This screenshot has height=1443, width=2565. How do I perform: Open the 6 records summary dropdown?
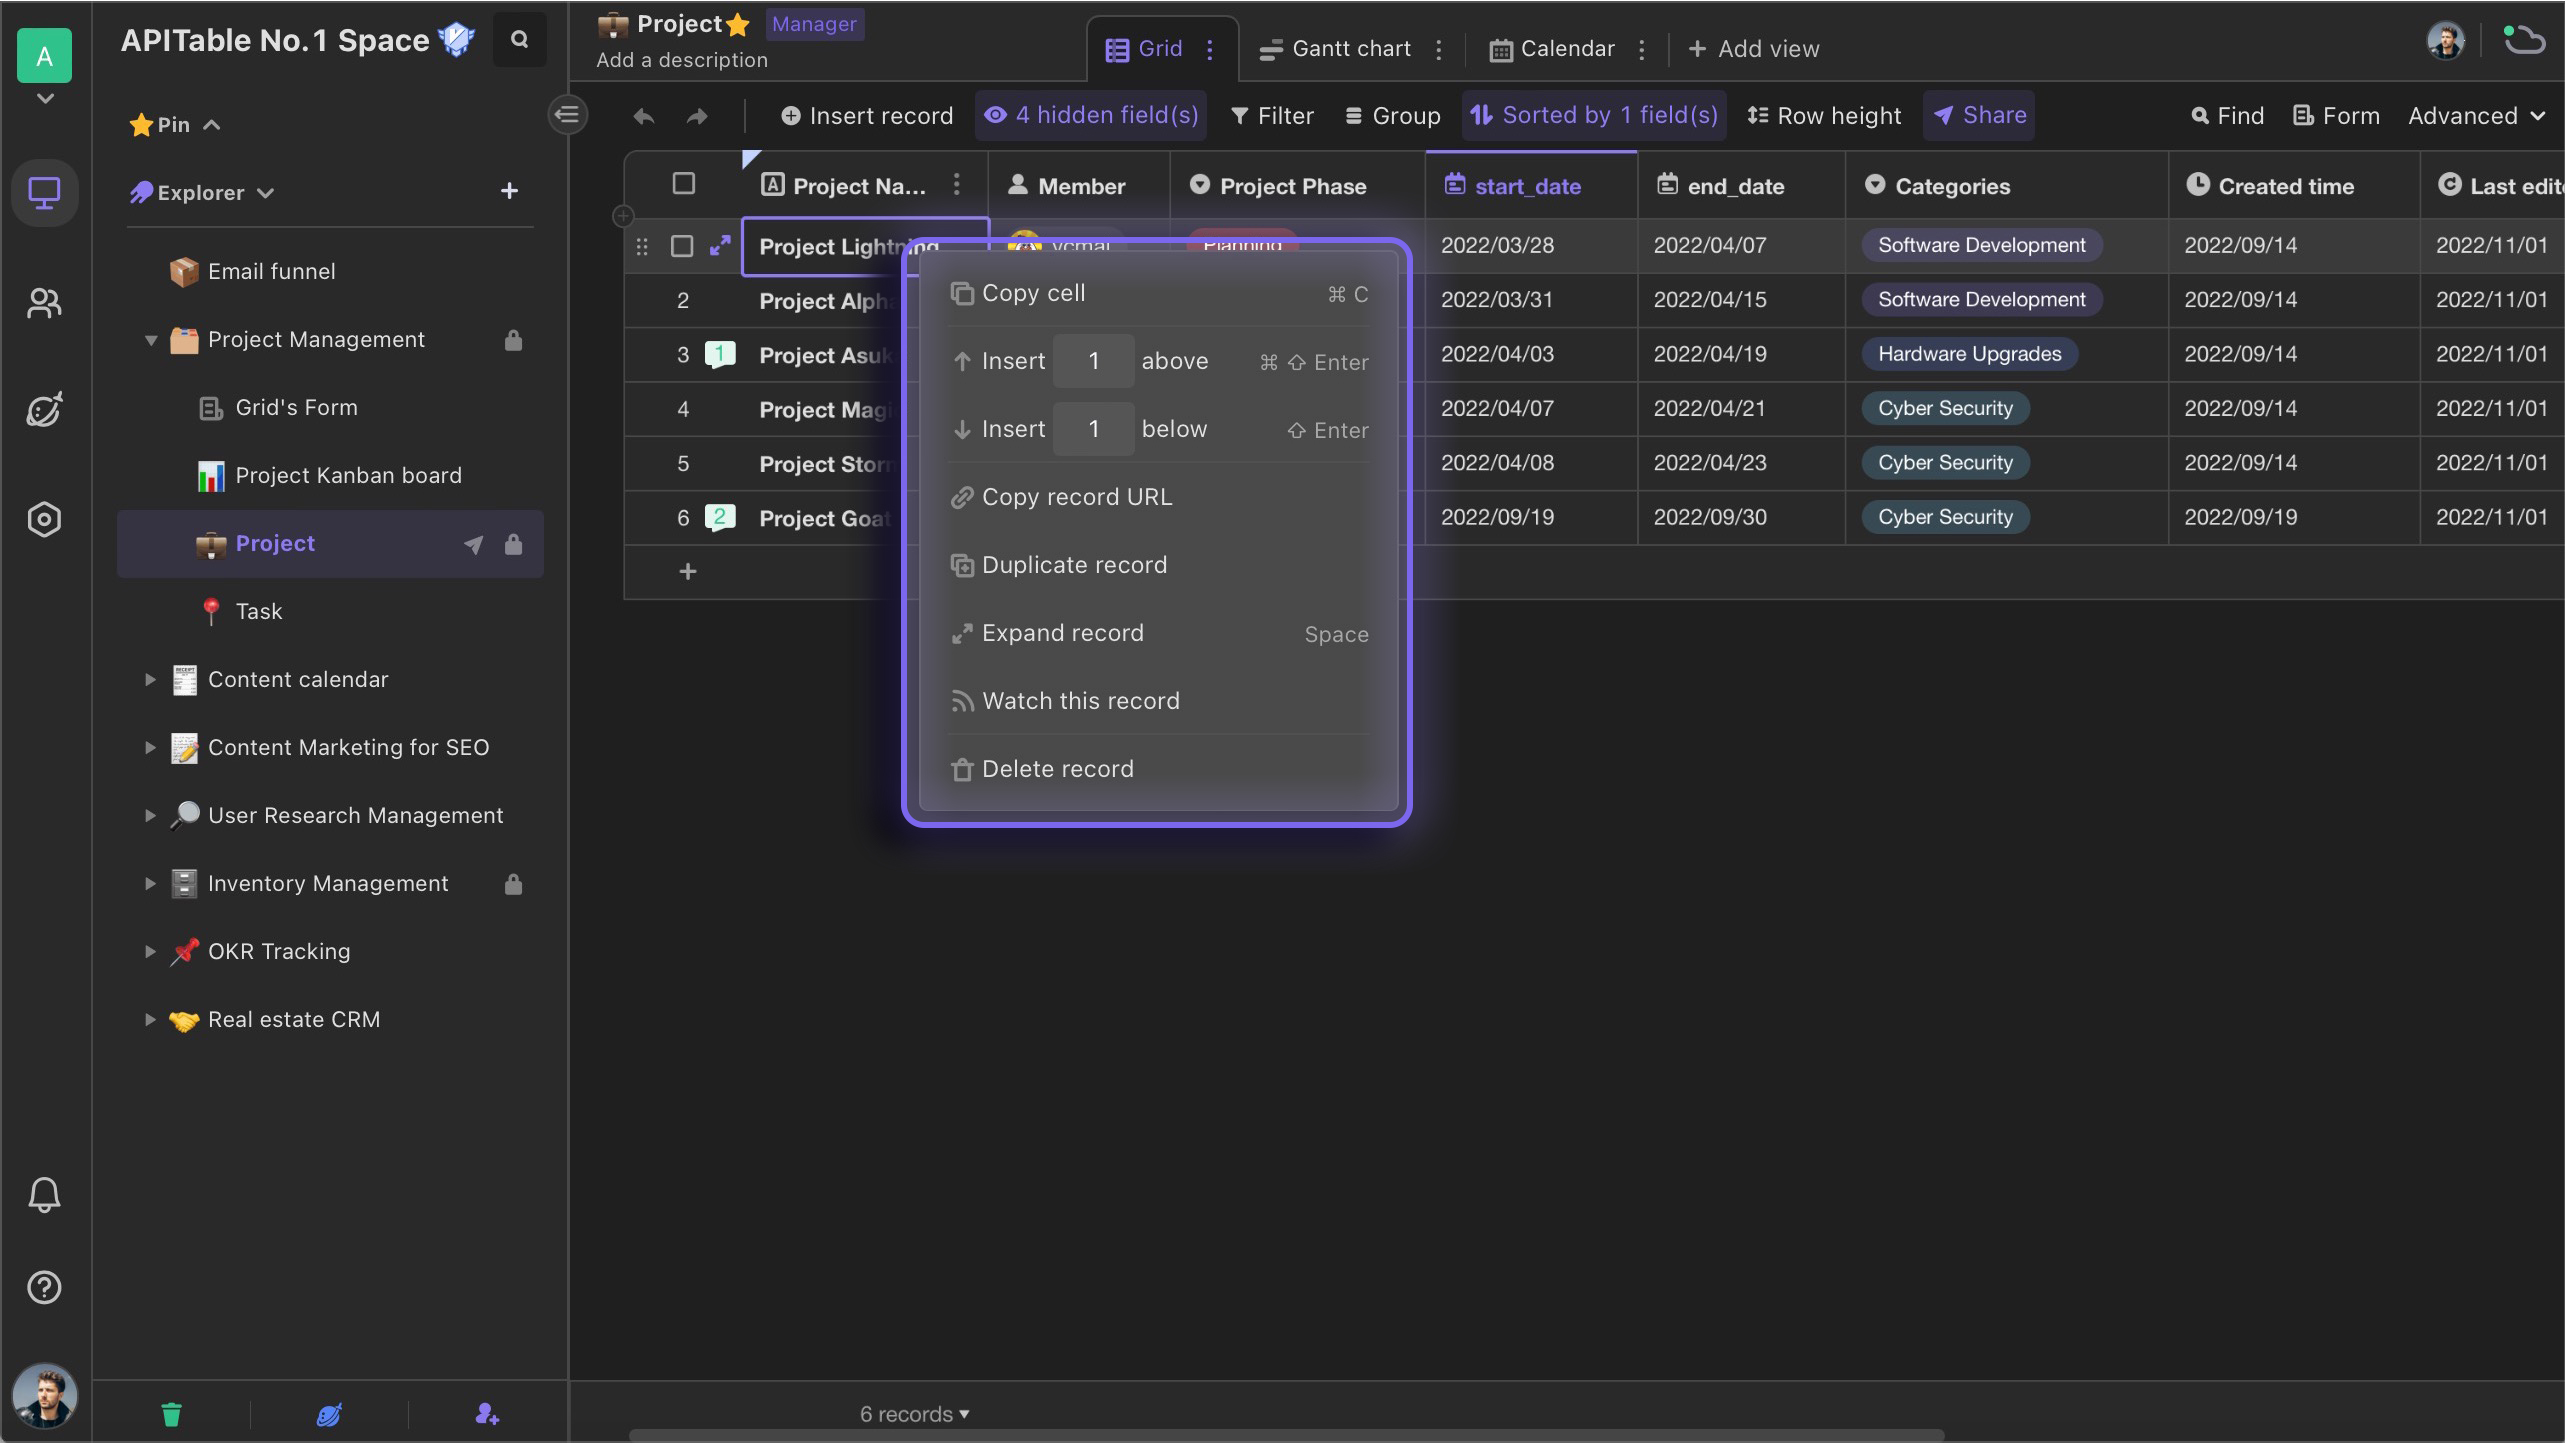pos(914,1414)
